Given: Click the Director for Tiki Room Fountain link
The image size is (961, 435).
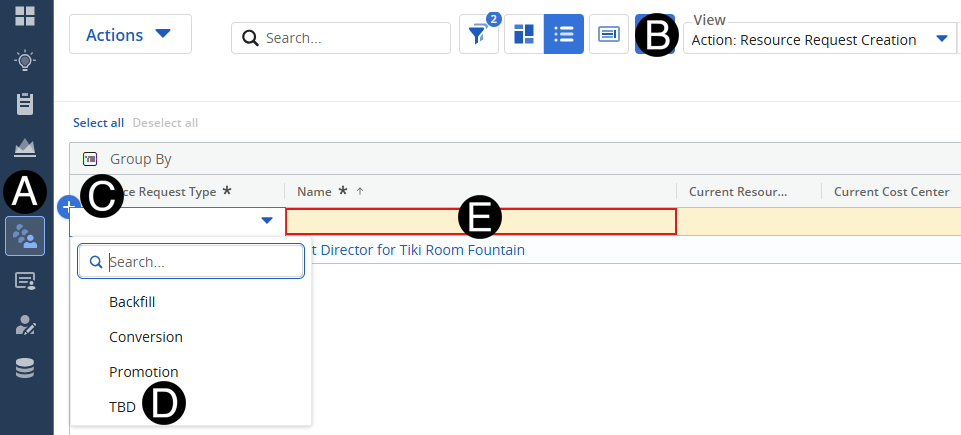Looking at the screenshot, I should coord(420,250).
